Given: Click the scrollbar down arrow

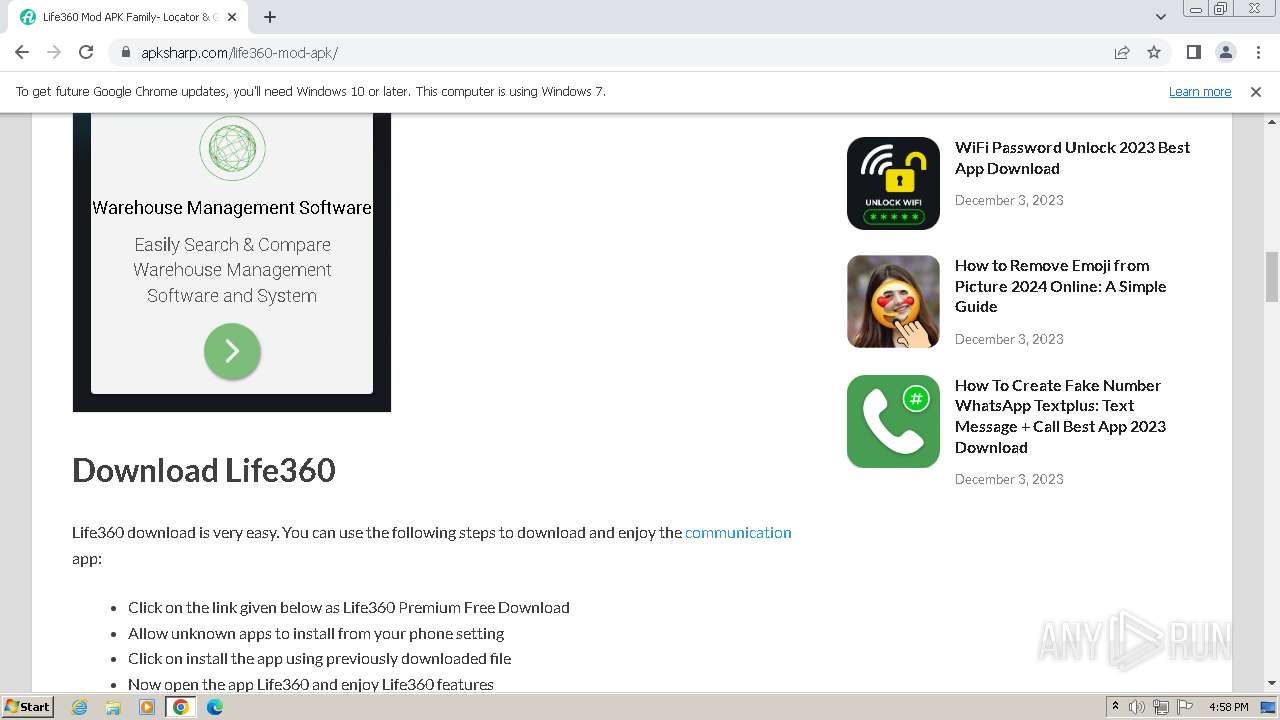Looking at the screenshot, I should [1271, 684].
